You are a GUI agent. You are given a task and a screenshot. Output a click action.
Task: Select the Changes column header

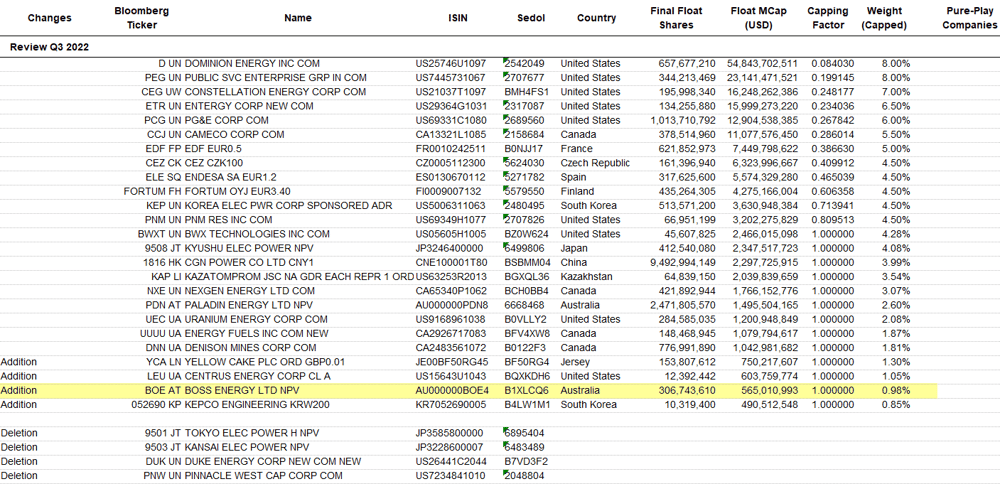click(49, 18)
